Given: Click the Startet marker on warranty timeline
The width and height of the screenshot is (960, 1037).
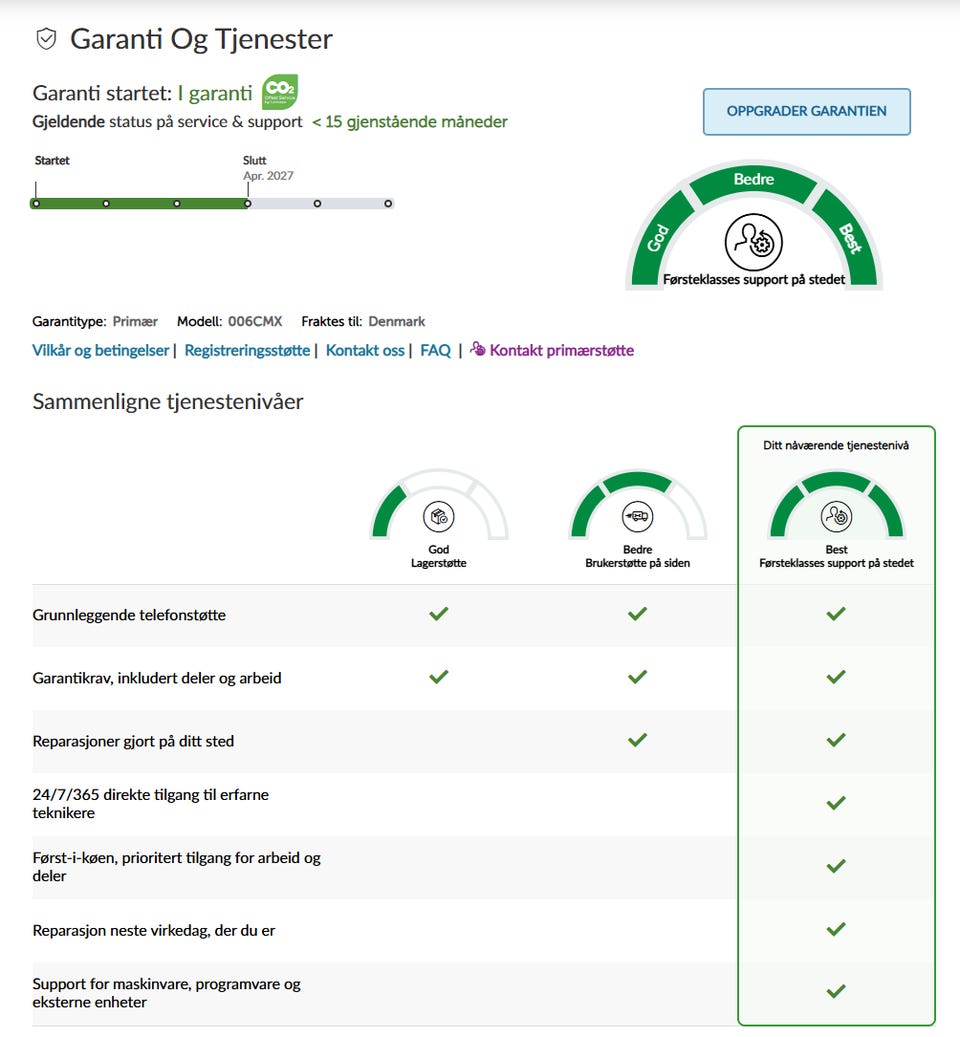Looking at the screenshot, I should click(36, 203).
